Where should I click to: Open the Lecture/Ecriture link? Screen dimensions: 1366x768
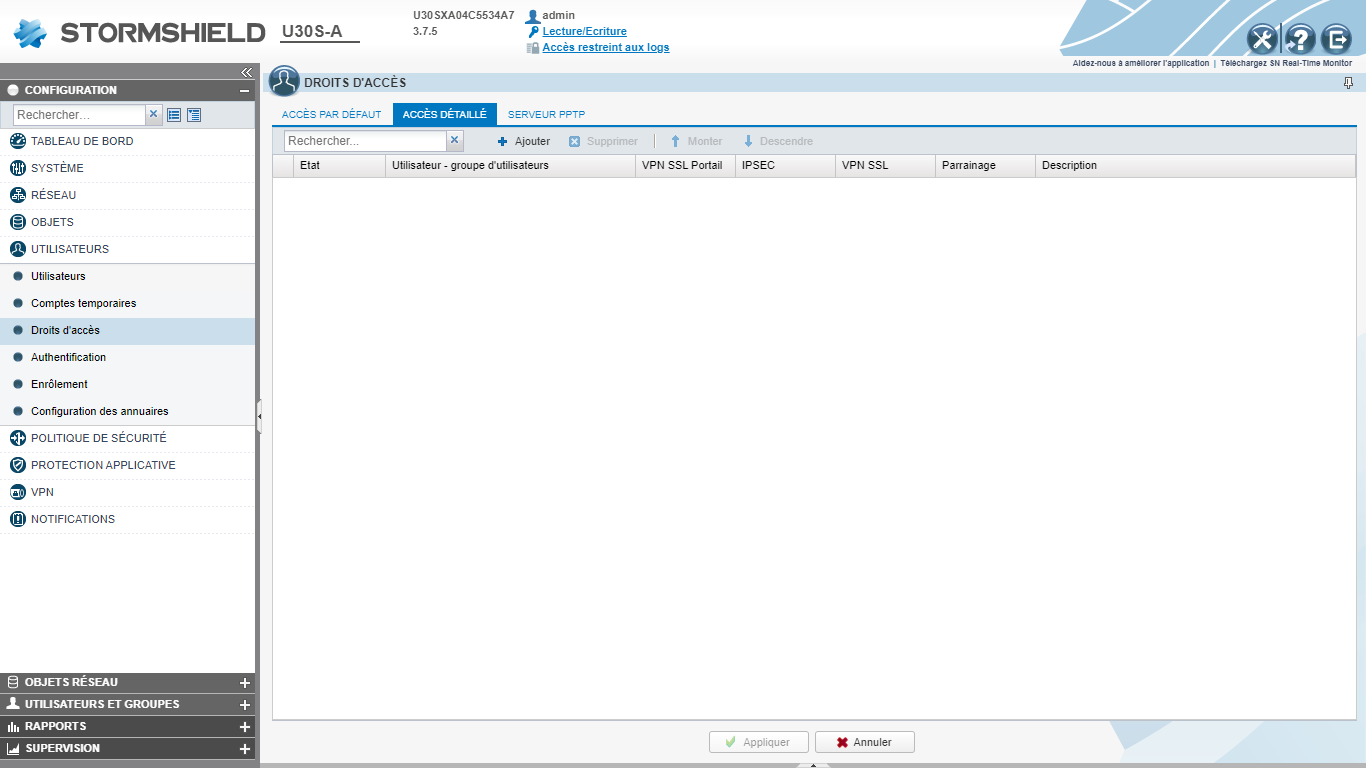584,31
